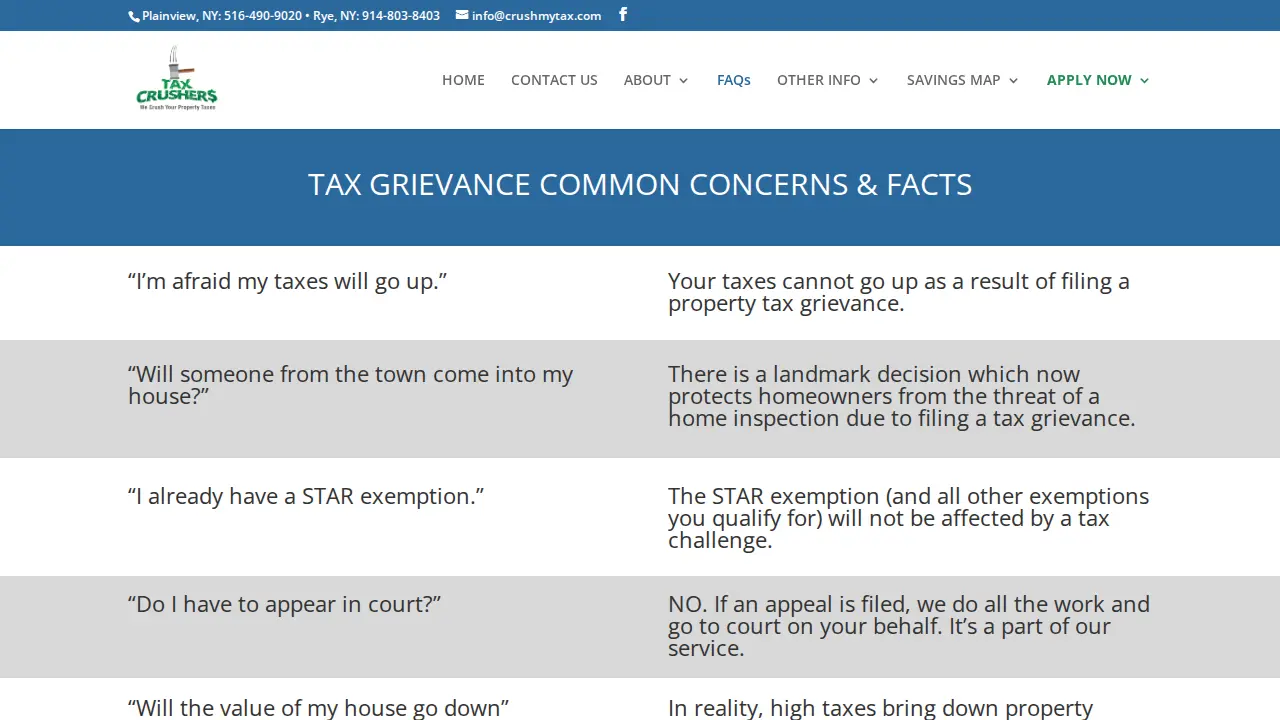Click the envelope icon beside email address
The image size is (1280, 720).
[x=462, y=15]
